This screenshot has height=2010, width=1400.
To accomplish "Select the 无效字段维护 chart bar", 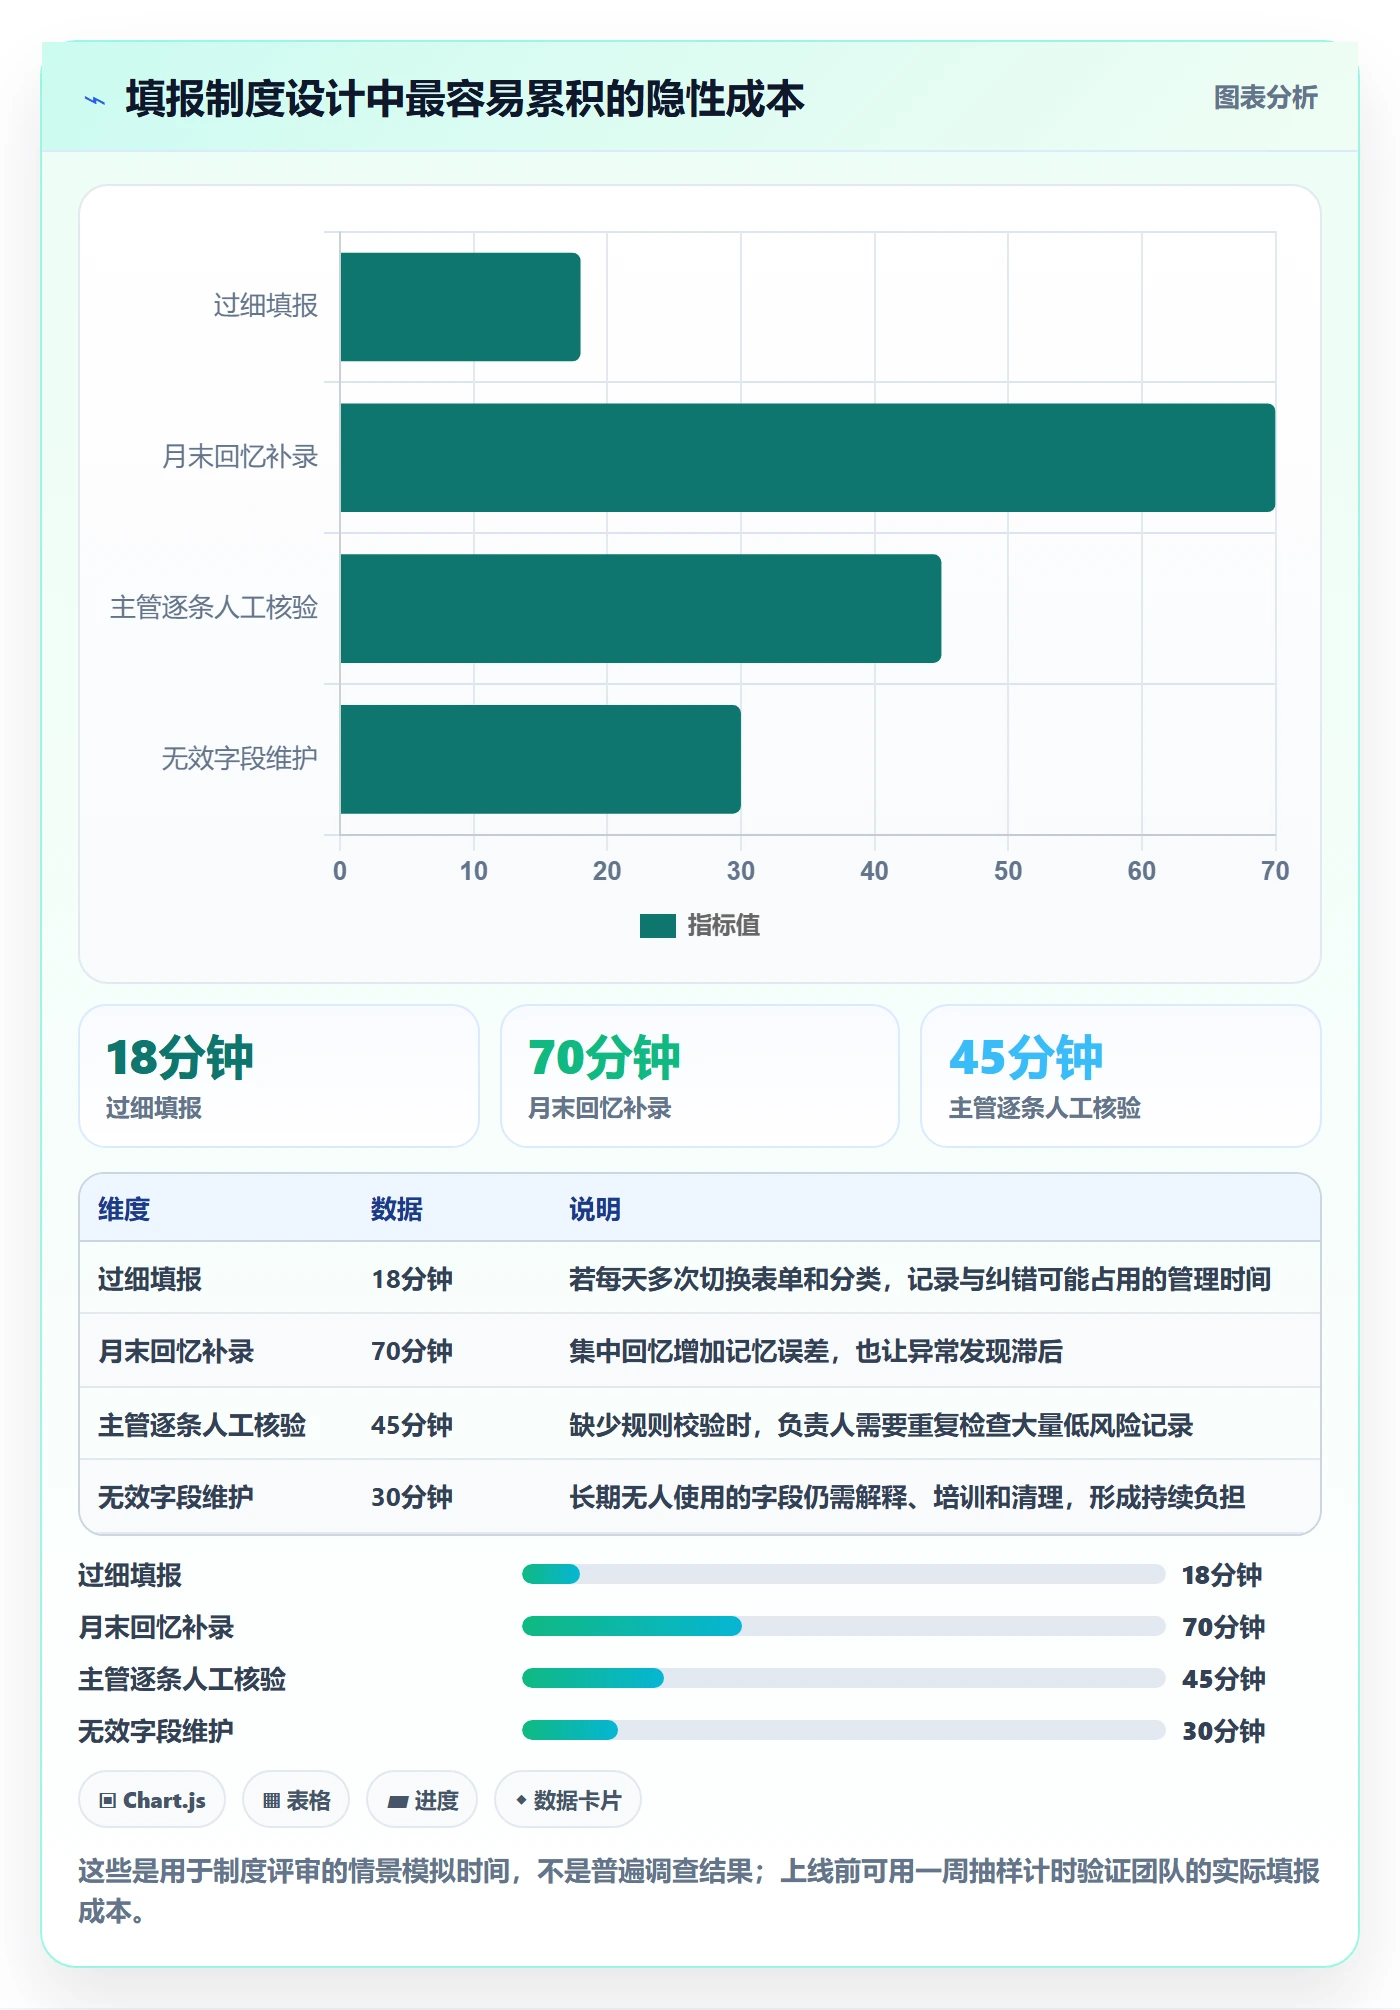I will coord(540,759).
